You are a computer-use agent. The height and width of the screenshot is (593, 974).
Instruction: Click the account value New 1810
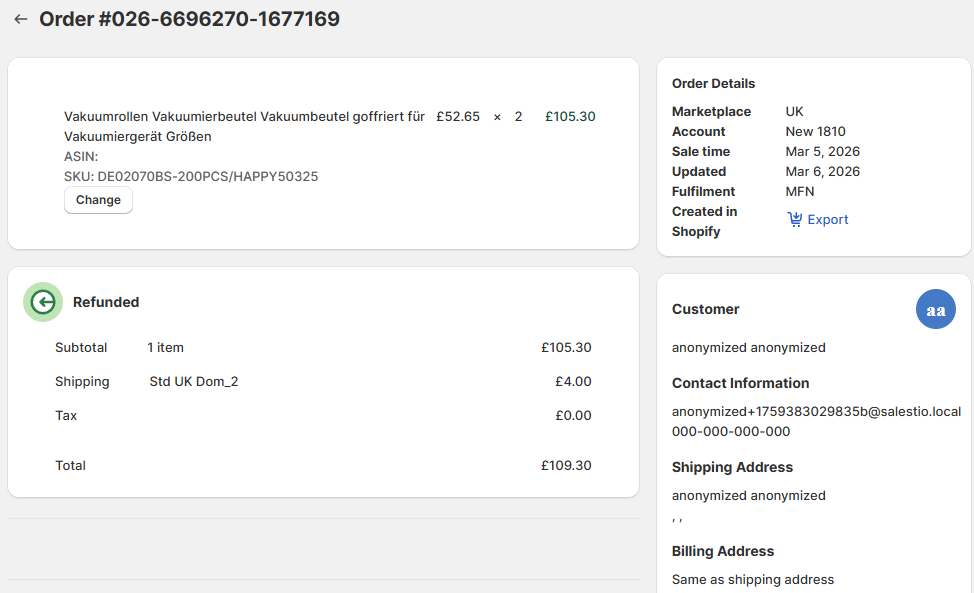click(x=815, y=131)
